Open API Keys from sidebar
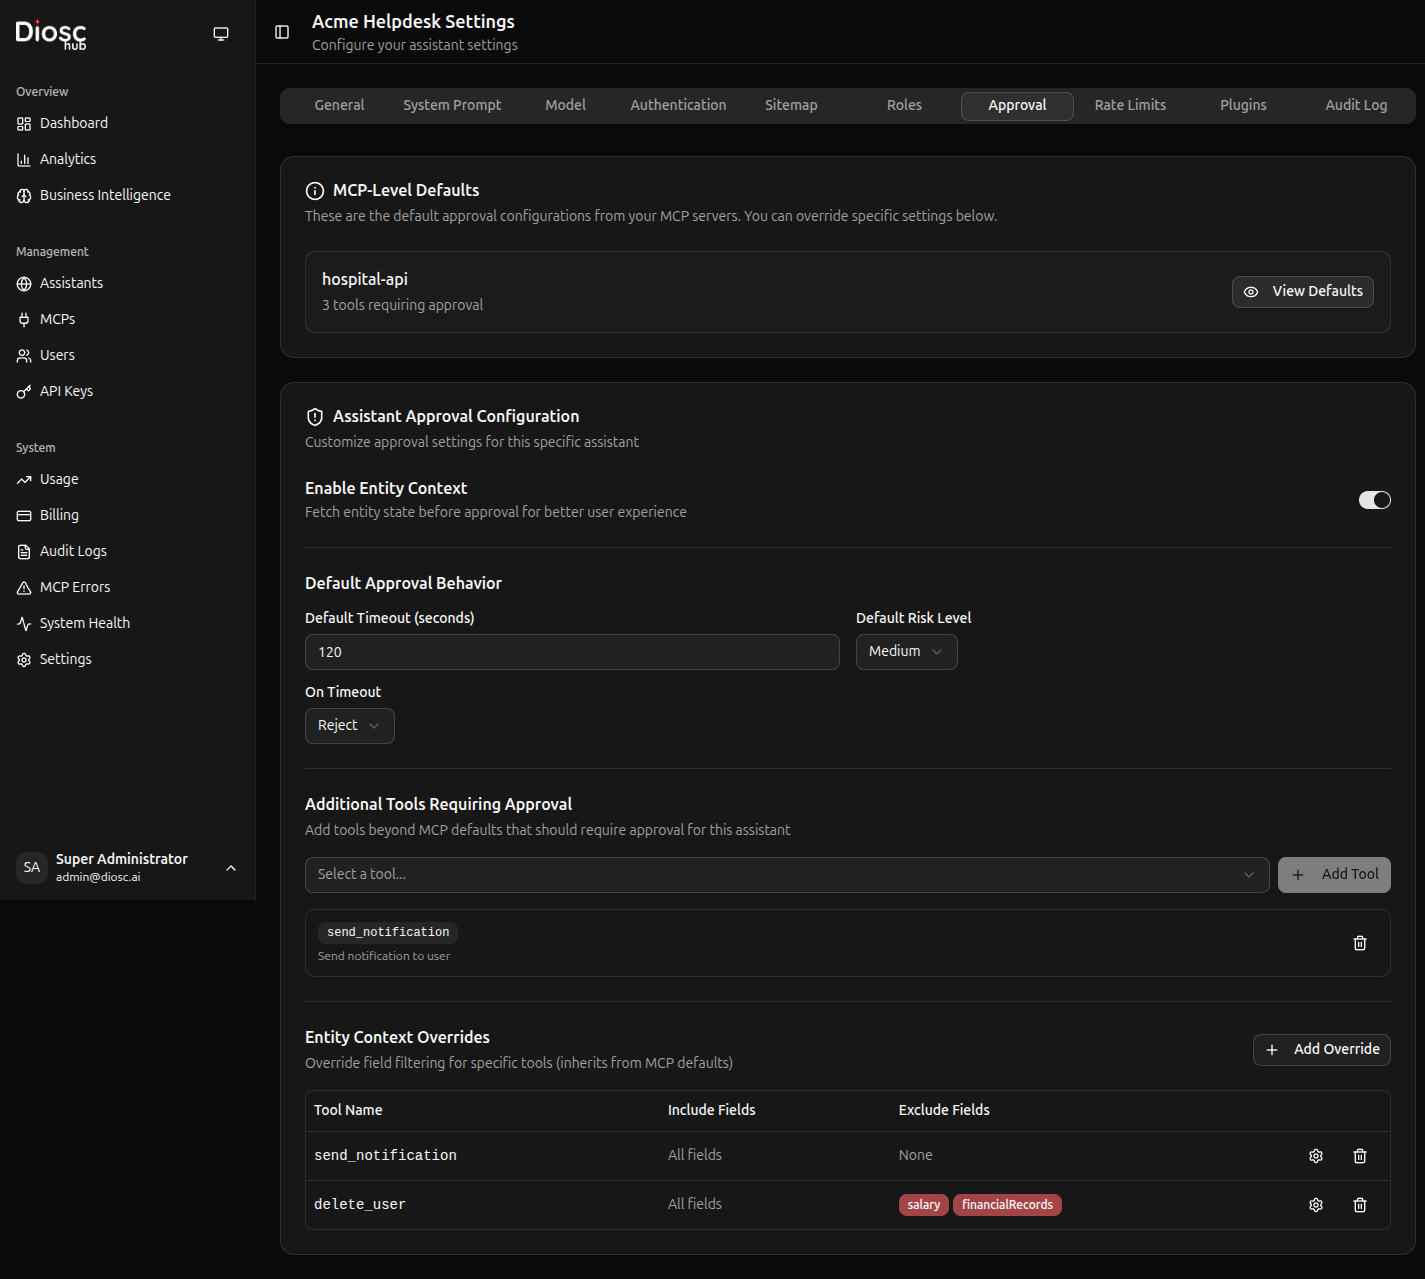This screenshot has height=1279, width=1425. tap(66, 391)
